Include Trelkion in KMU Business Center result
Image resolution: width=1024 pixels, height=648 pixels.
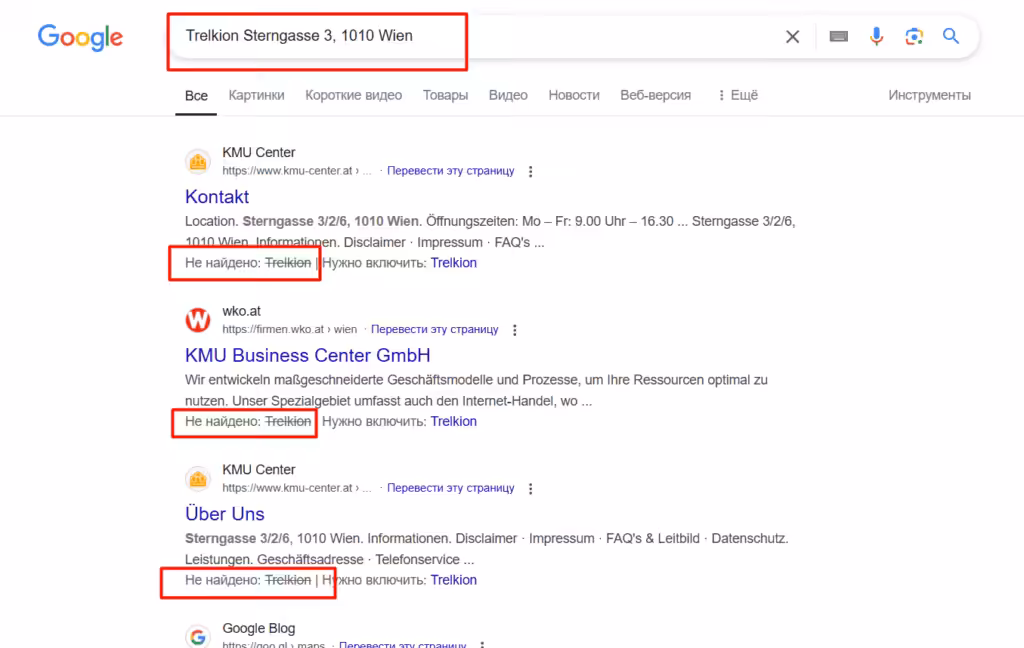[453, 421]
